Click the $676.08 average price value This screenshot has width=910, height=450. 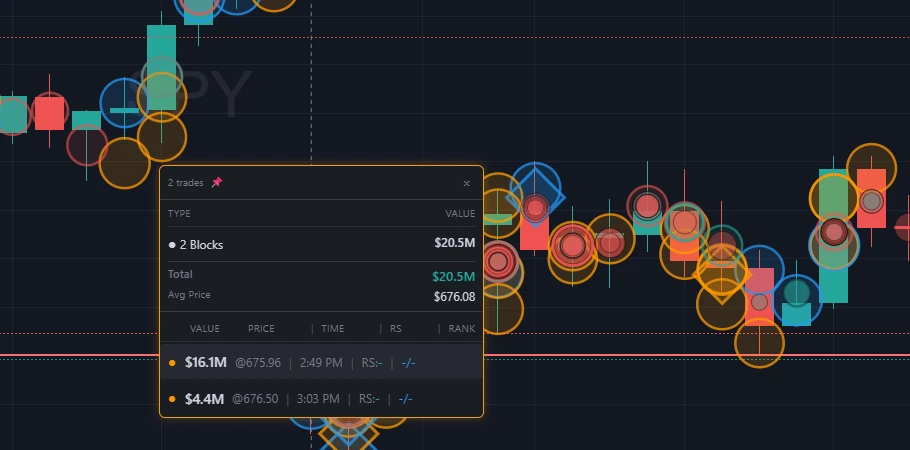454,297
